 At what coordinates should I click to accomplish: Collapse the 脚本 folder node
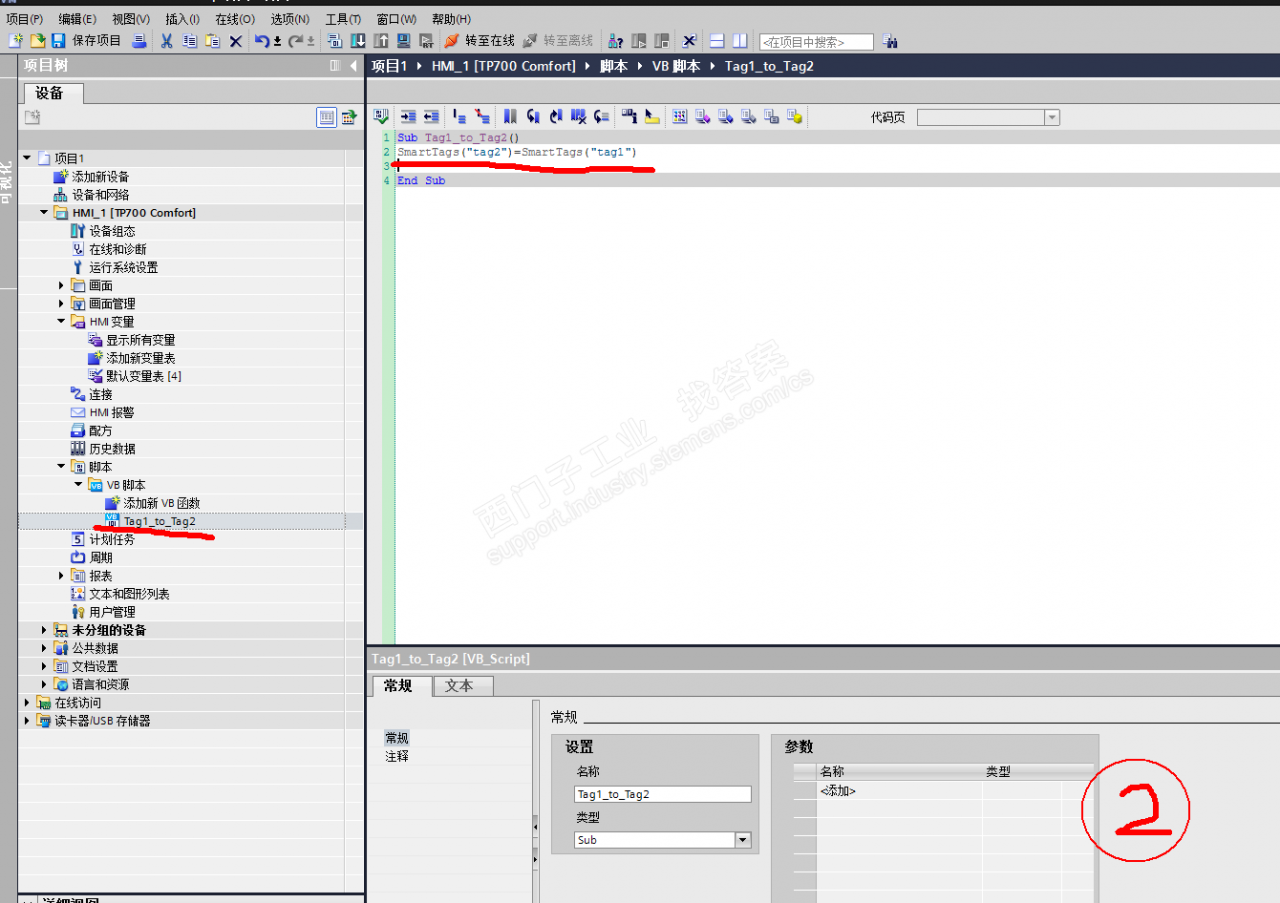[x=61, y=466]
